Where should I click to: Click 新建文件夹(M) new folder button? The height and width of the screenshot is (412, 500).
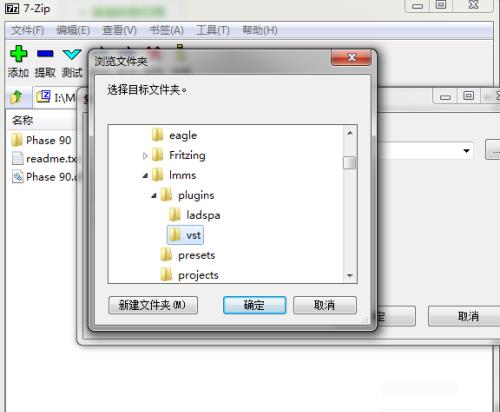pos(153,305)
